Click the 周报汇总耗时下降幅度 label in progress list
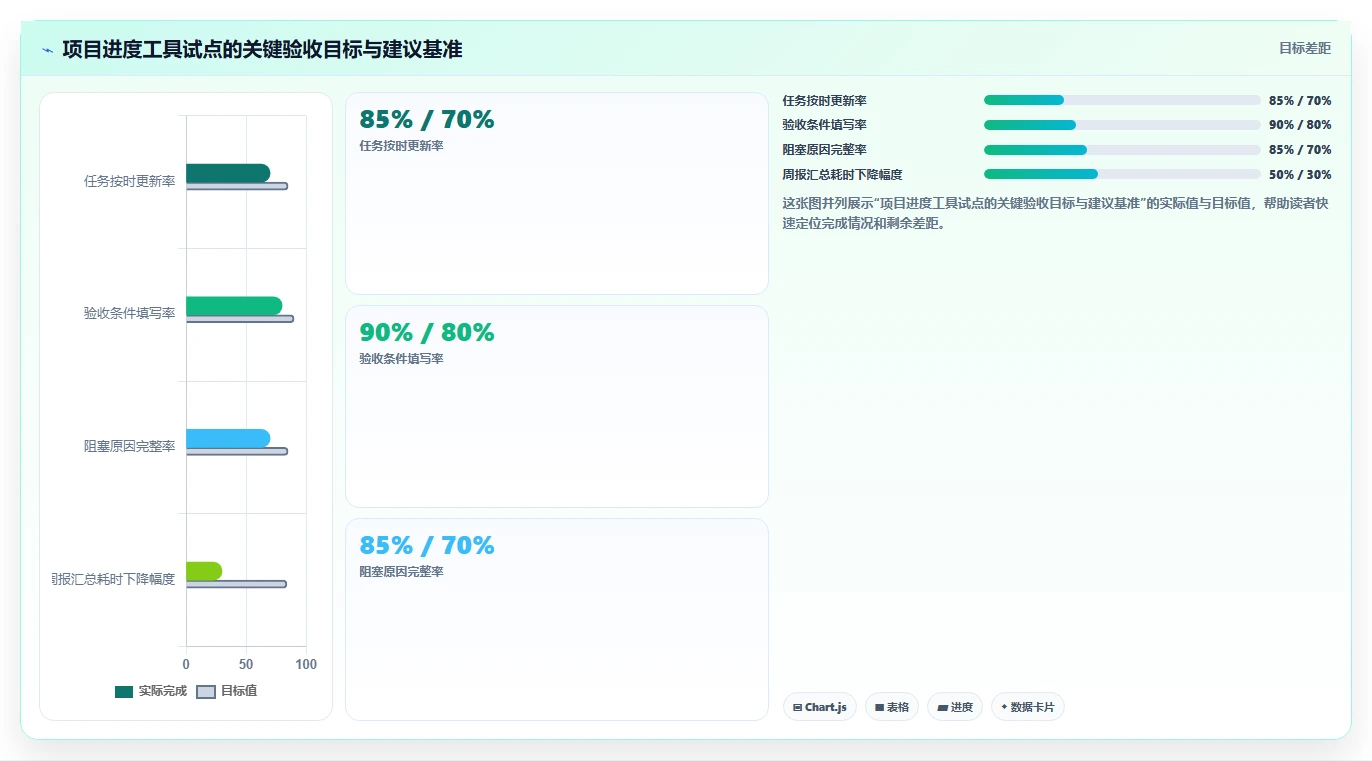This screenshot has height=761, width=1372. [842, 174]
